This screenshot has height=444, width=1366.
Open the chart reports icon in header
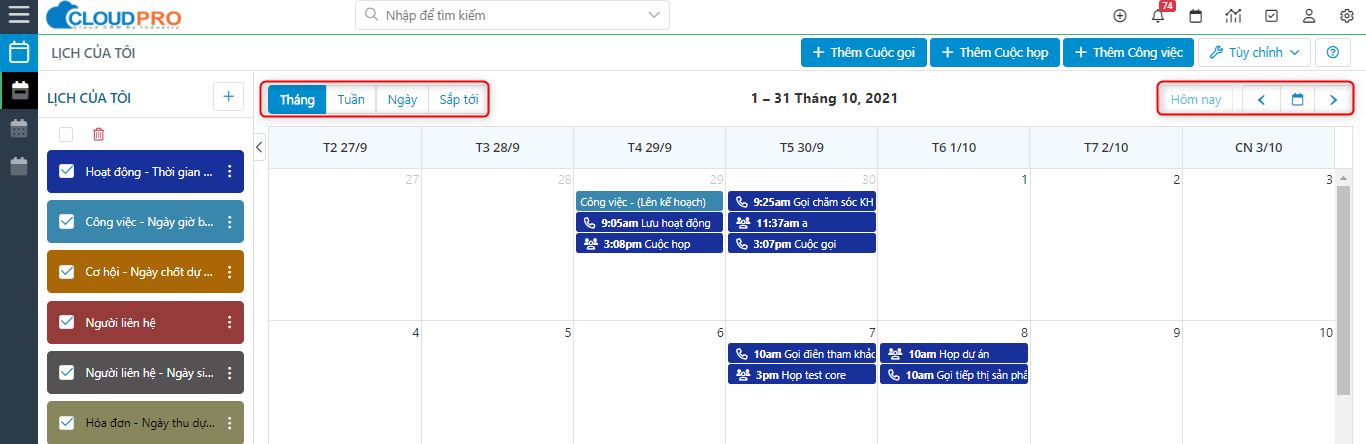pos(1233,16)
